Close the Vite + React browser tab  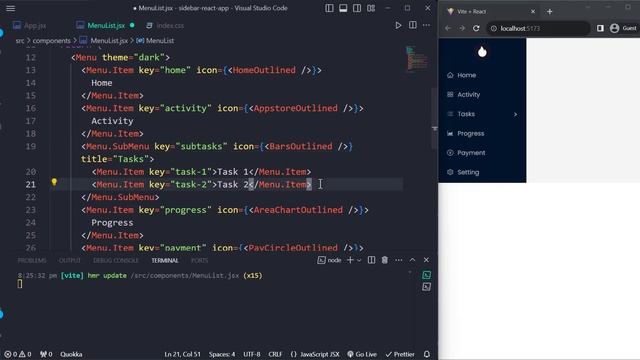click(x=533, y=11)
